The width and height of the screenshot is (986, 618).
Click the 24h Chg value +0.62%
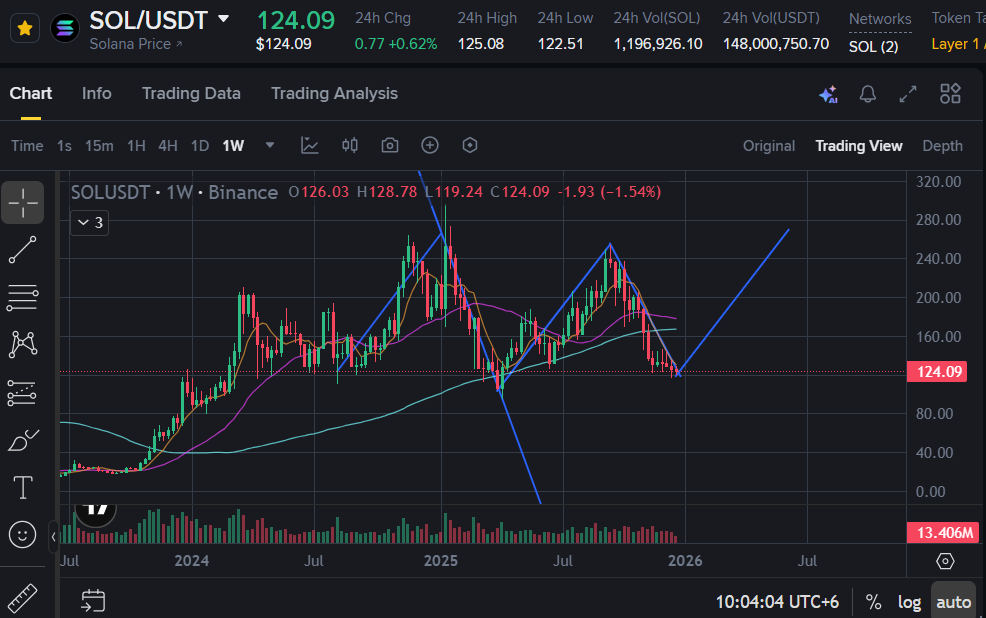(x=413, y=44)
